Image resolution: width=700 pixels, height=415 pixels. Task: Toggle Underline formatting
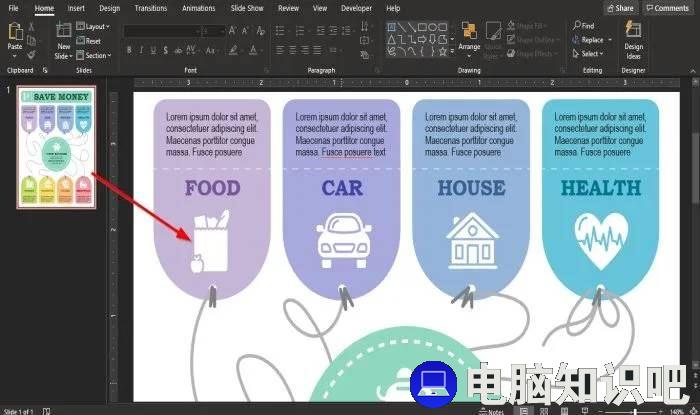click(153, 50)
